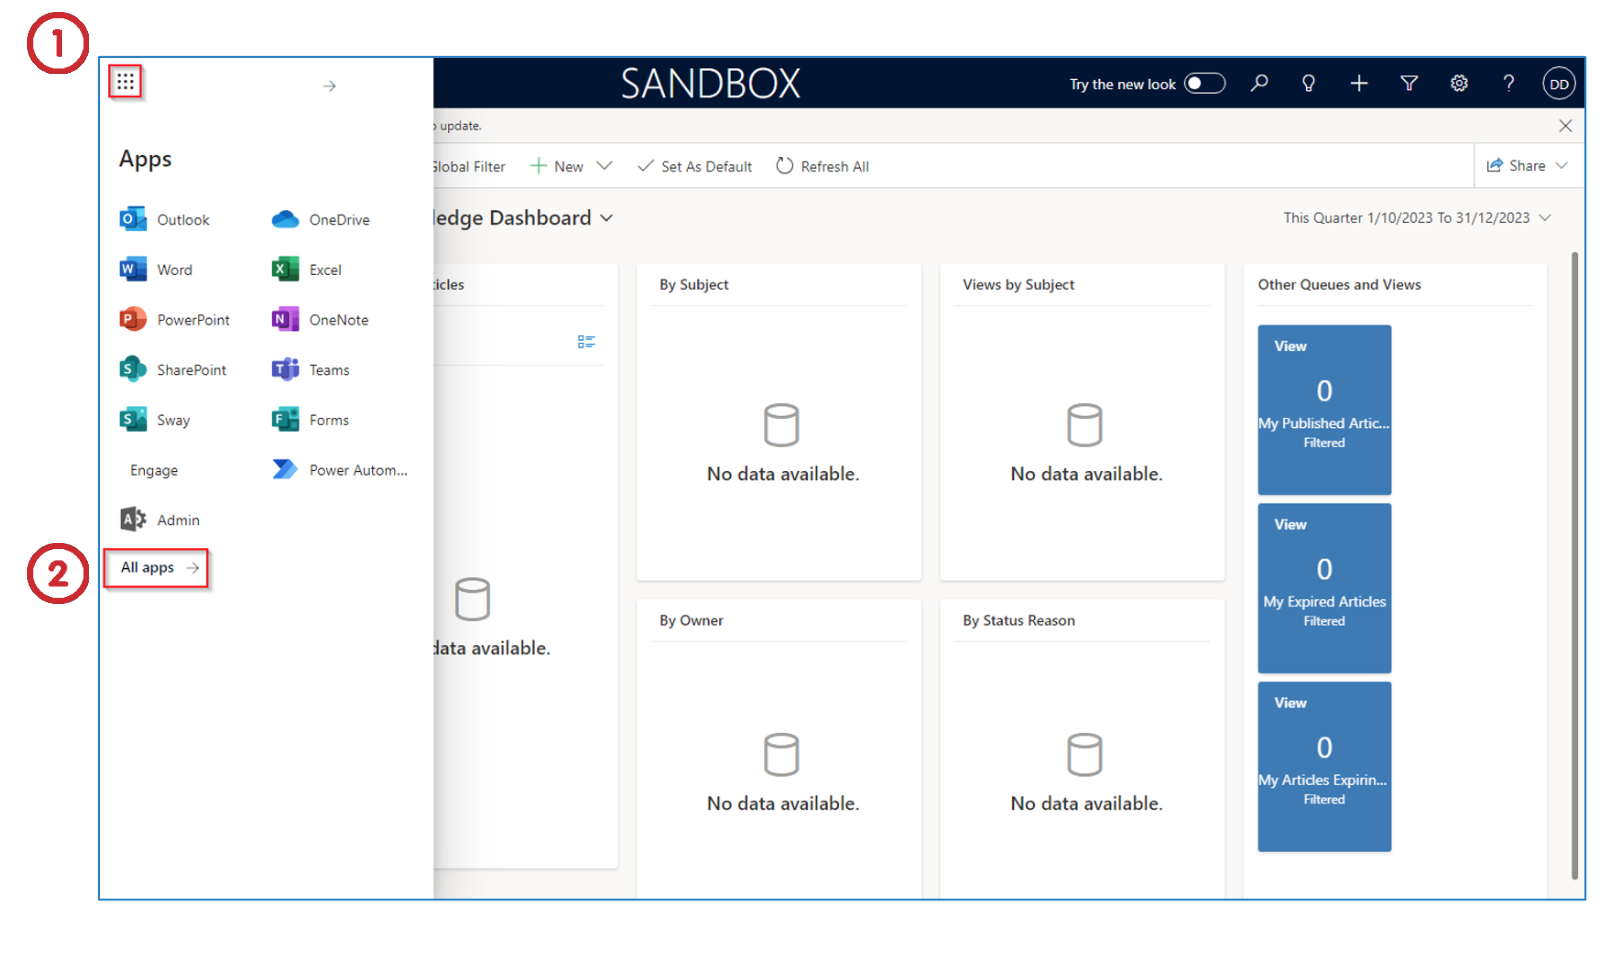1616x954 pixels.
Task: Click the dashboard vertical scrollbar
Action: [1574, 560]
